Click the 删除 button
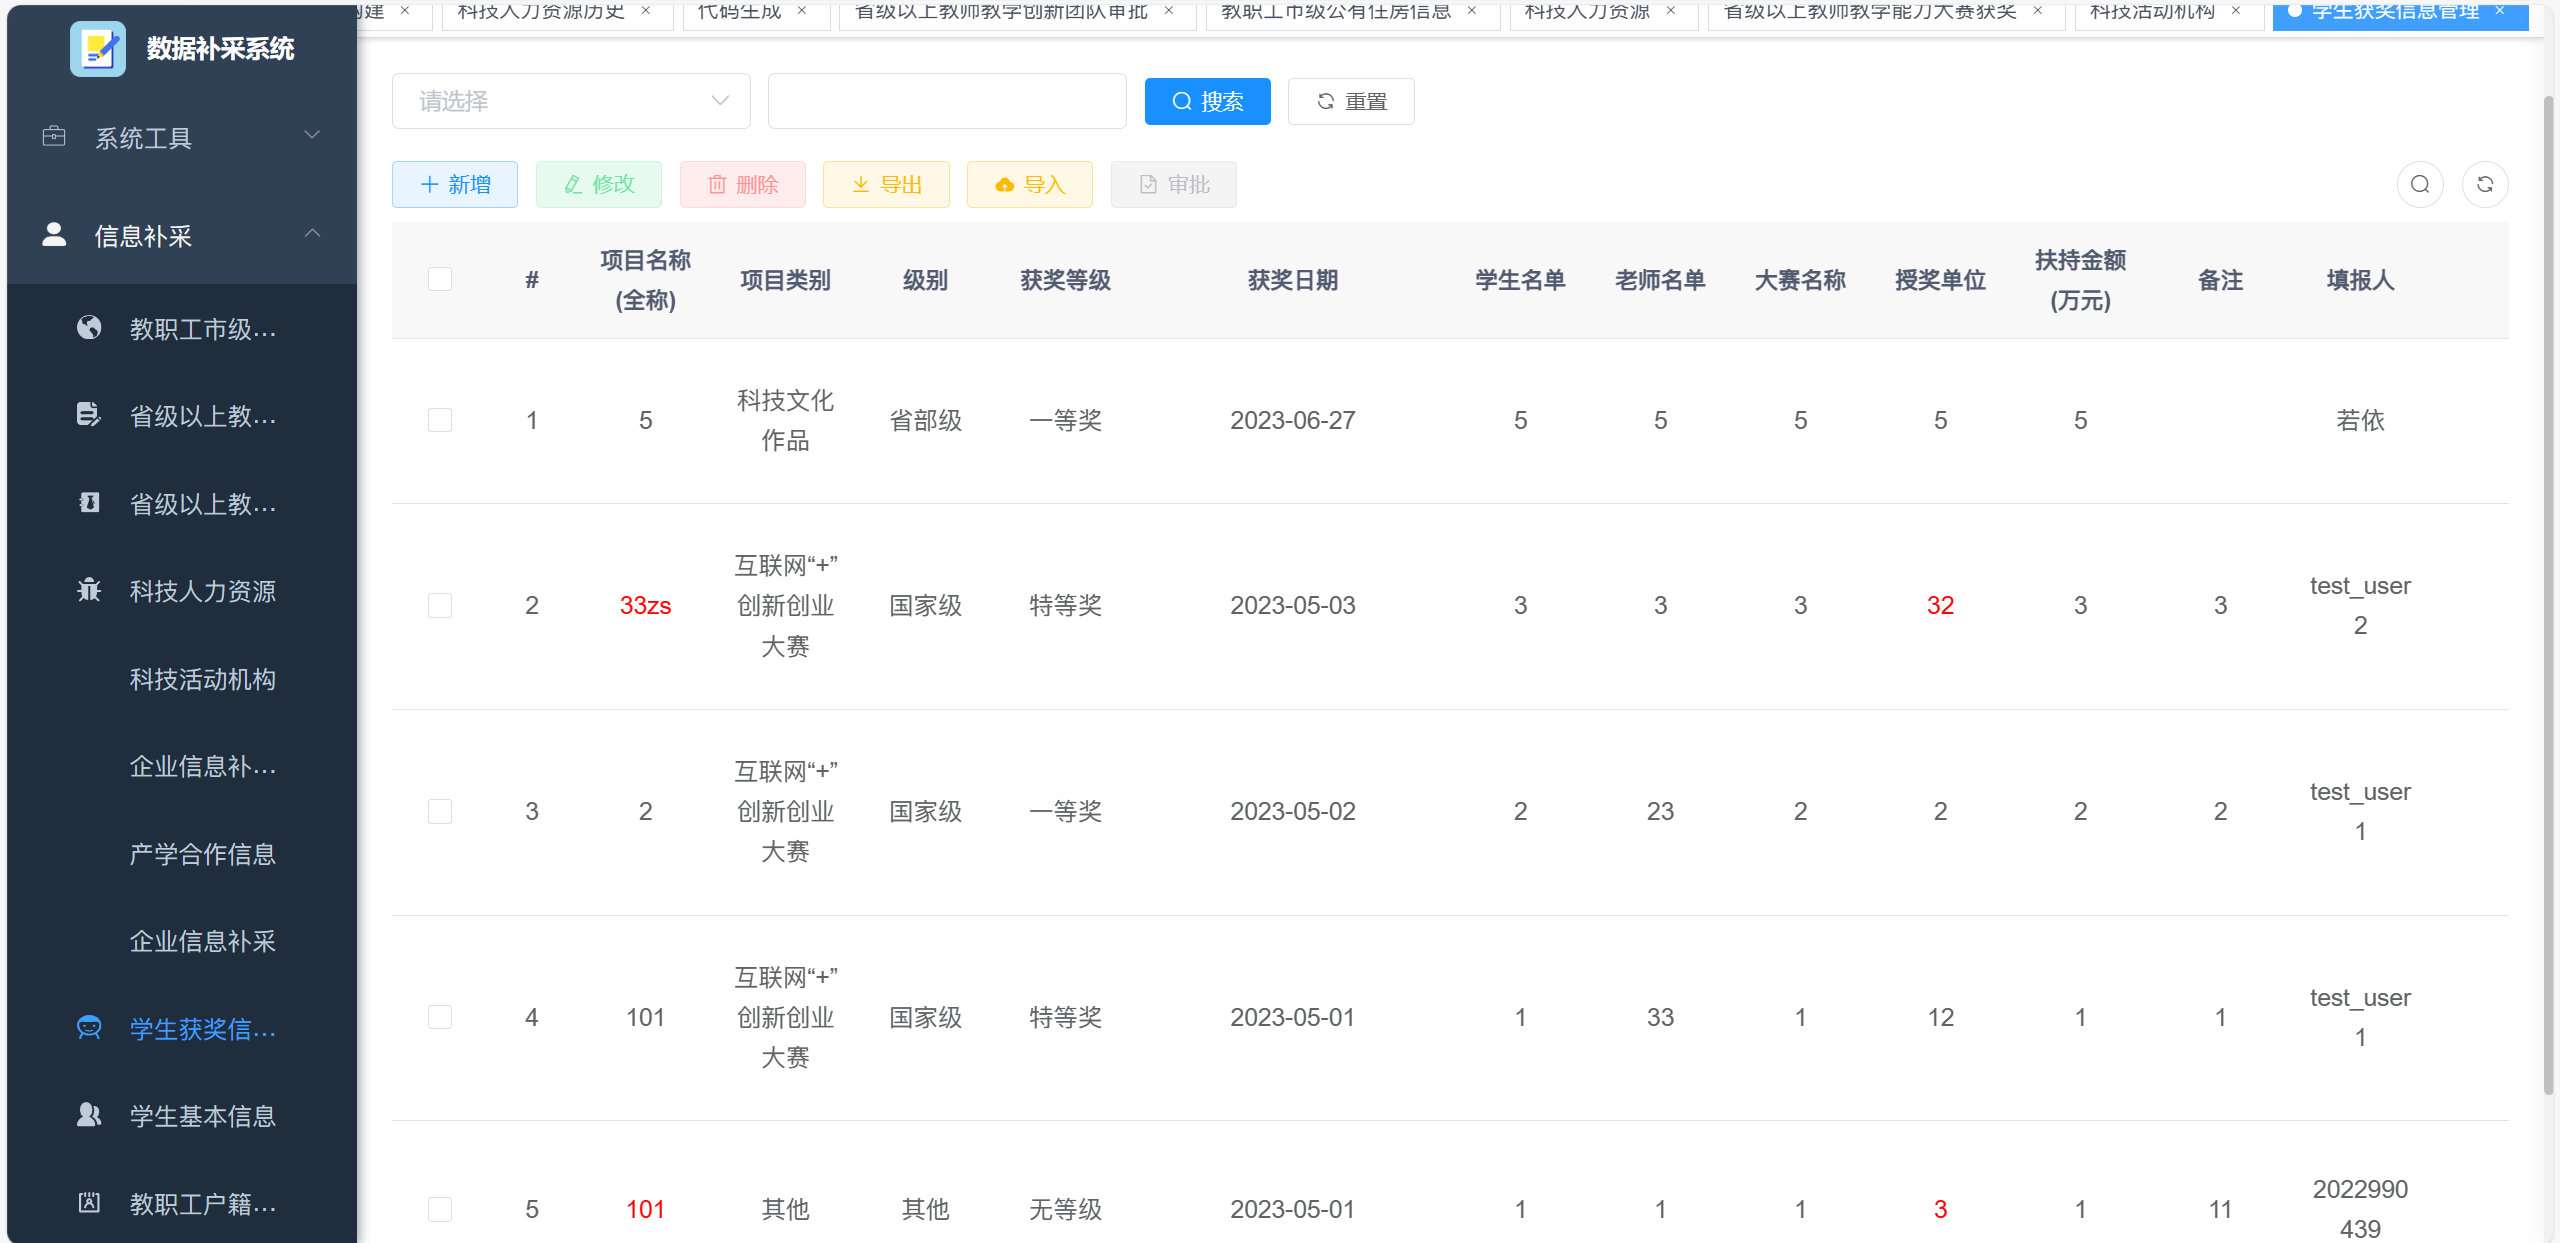The width and height of the screenshot is (2560, 1243). [742, 185]
